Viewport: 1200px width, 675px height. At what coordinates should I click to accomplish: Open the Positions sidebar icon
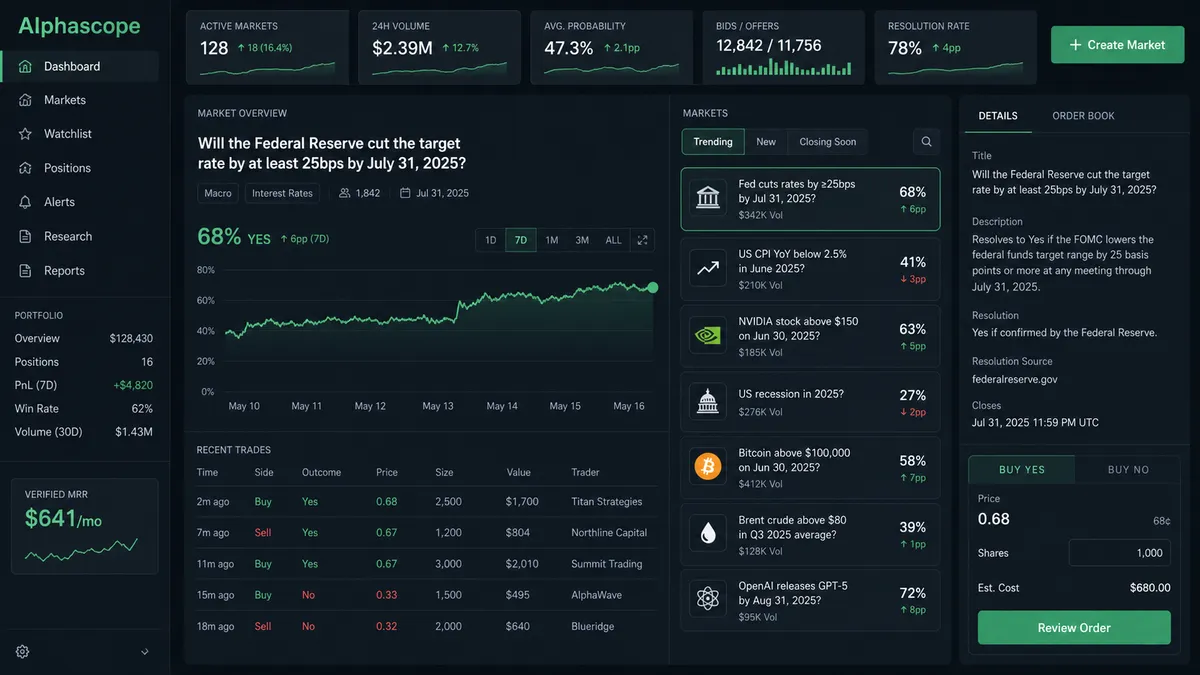tap(25, 168)
